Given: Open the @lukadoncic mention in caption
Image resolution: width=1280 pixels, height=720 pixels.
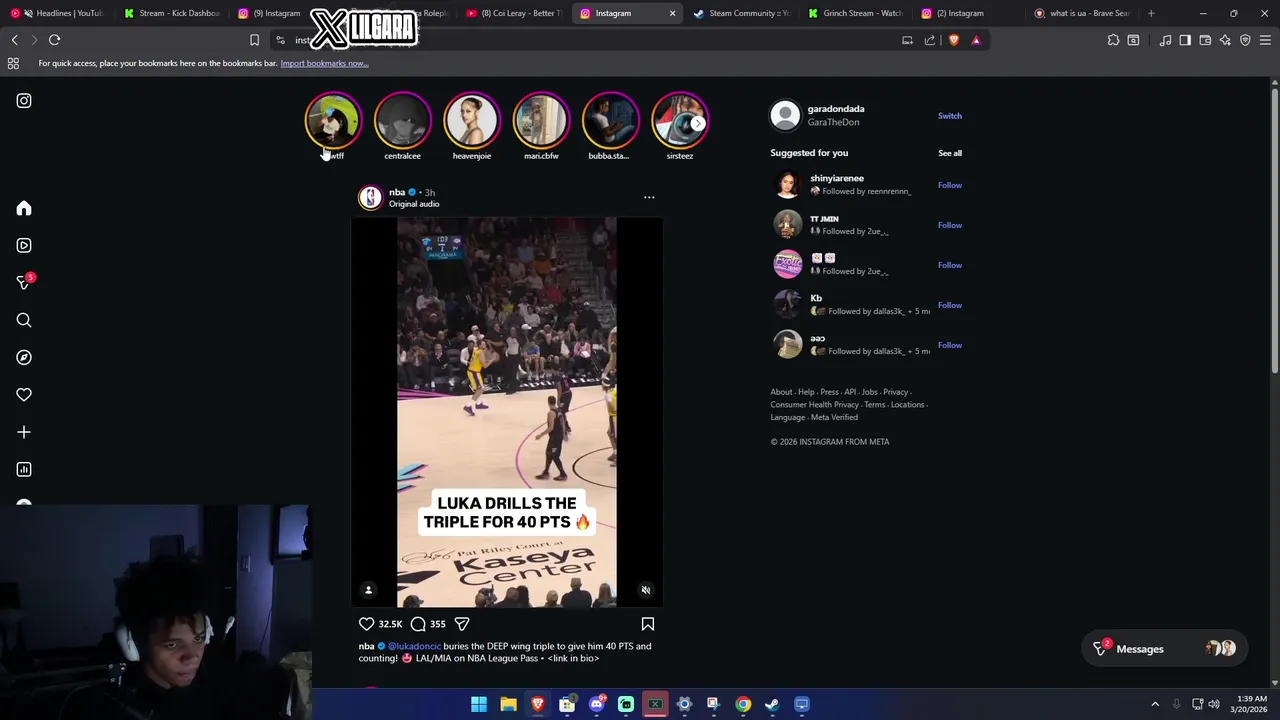Looking at the screenshot, I should [x=414, y=646].
